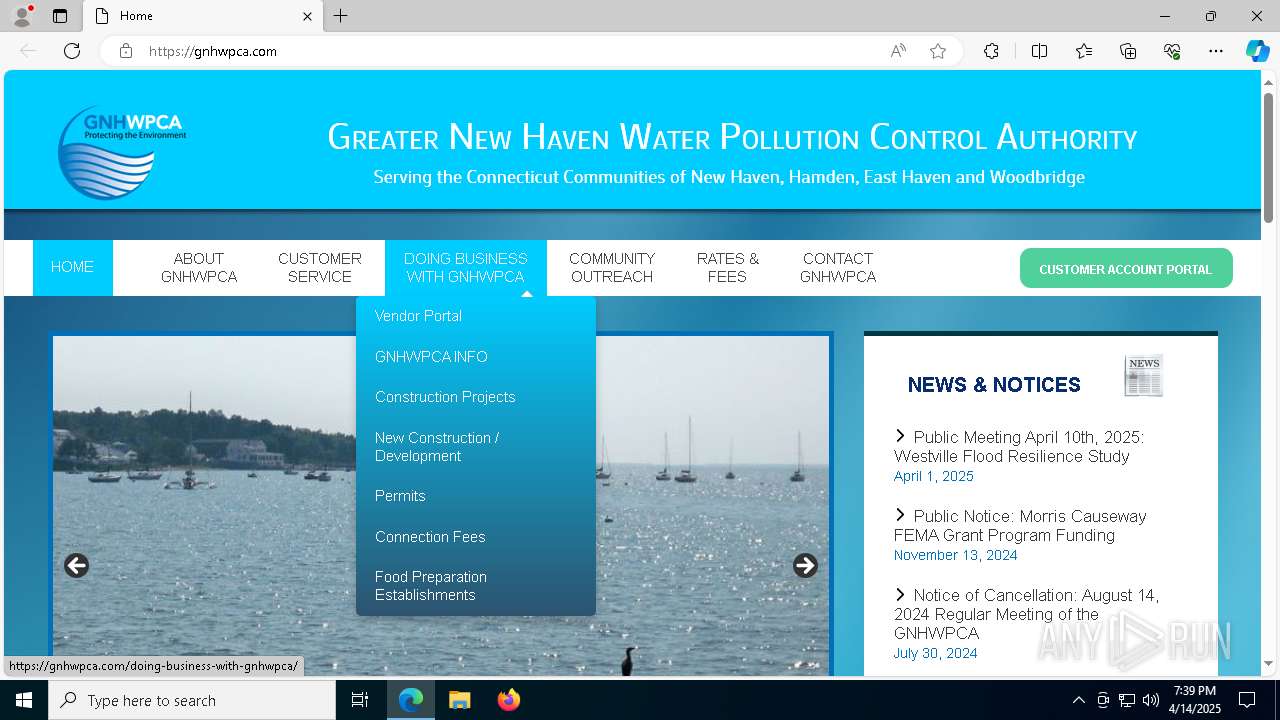Open Rates & Fees menu

(x=728, y=268)
